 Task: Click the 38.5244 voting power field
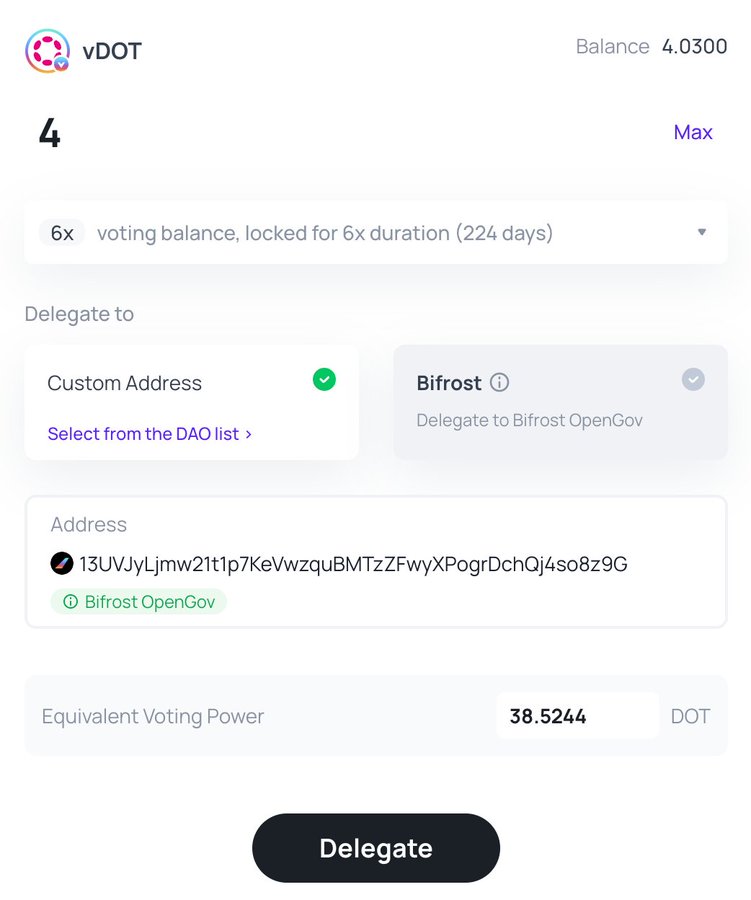coord(577,716)
